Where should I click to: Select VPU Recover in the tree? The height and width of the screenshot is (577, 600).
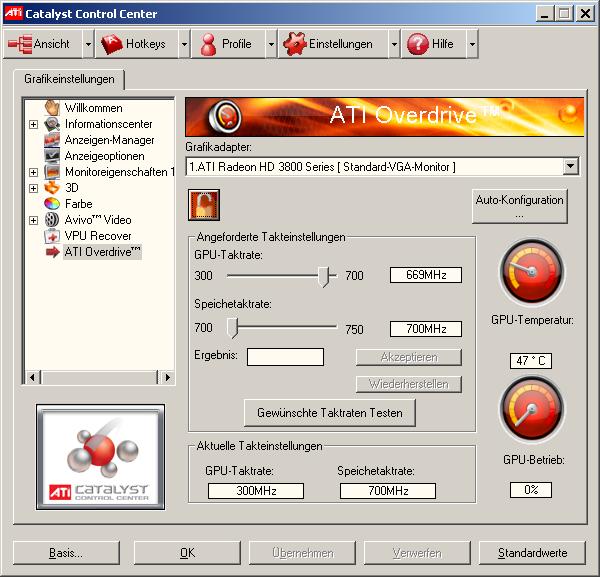click(x=98, y=236)
